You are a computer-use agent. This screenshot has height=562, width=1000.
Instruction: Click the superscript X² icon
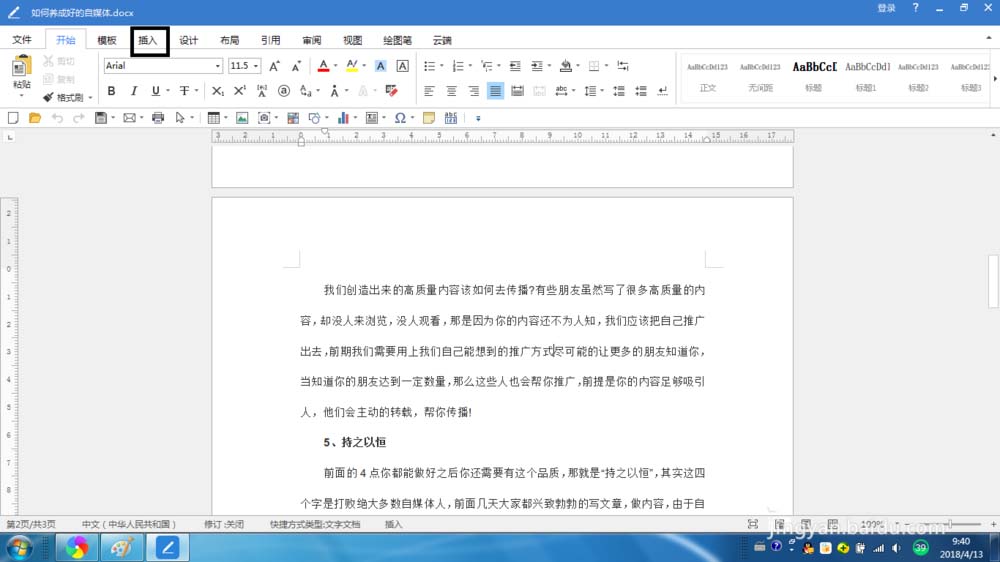239,91
